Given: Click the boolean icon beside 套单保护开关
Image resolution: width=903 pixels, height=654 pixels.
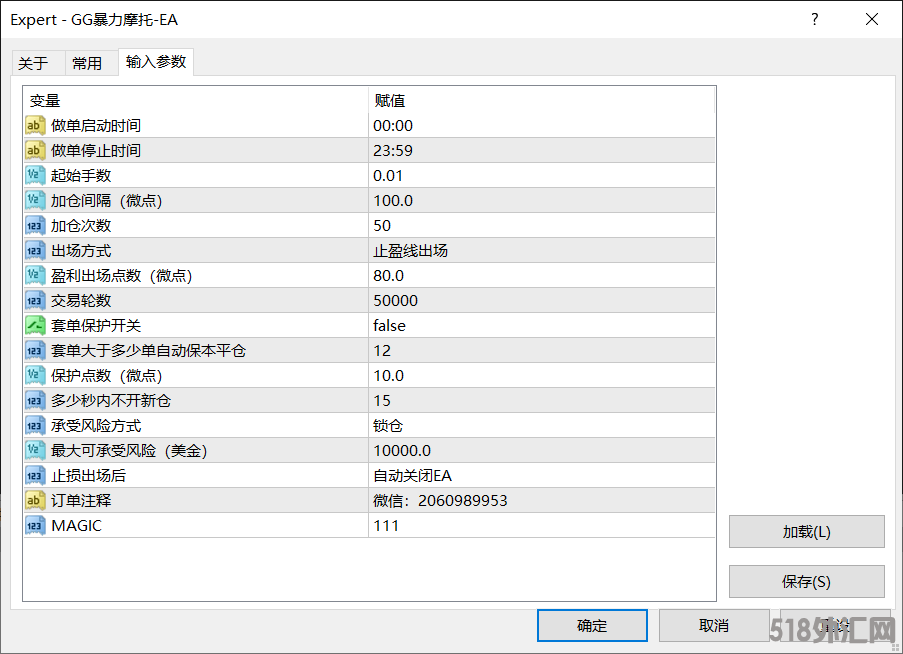Looking at the screenshot, I should point(35,325).
